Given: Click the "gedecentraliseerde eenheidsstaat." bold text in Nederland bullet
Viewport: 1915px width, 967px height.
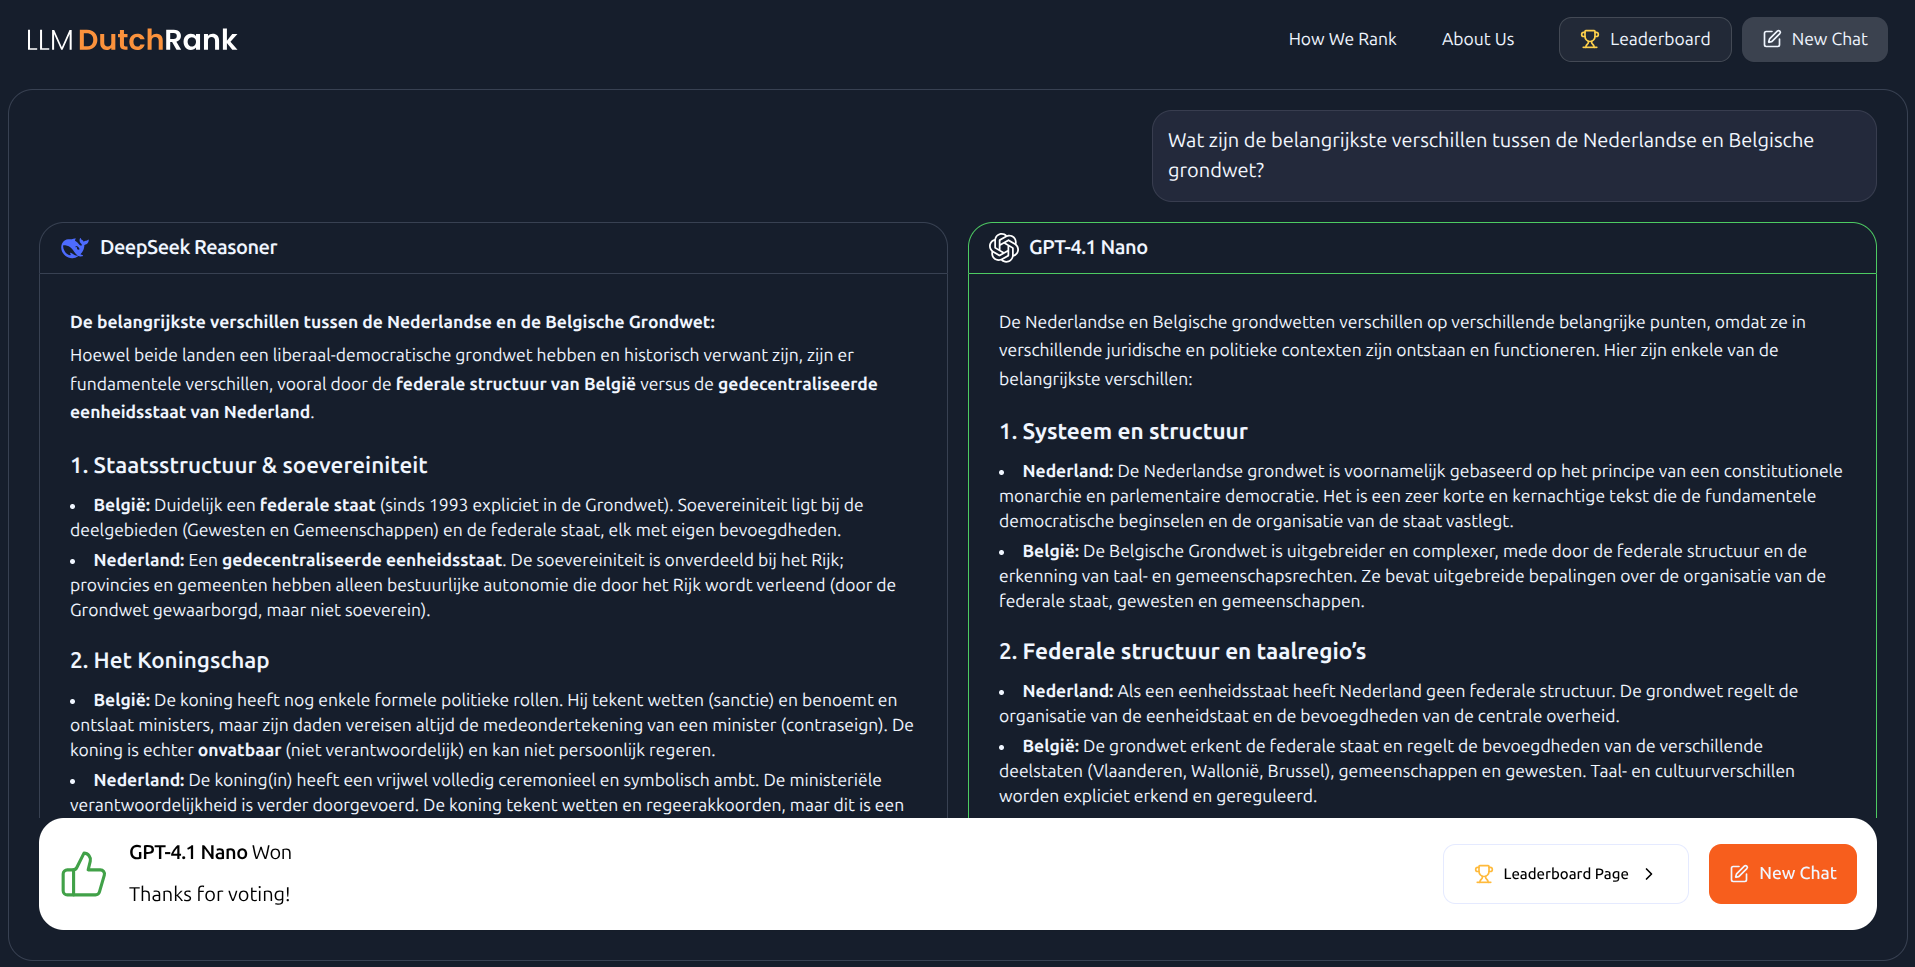Looking at the screenshot, I should pyautogui.click(x=364, y=560).
